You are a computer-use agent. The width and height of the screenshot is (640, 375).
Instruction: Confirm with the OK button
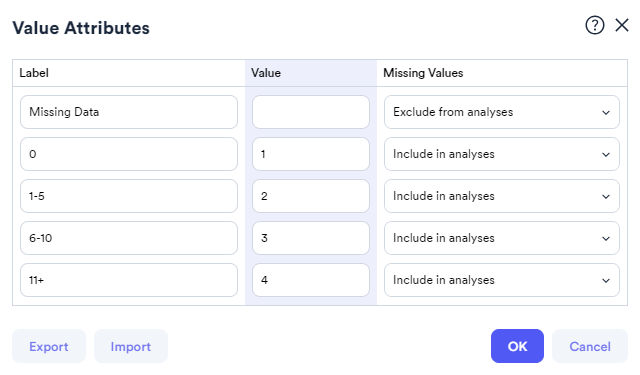click(517, 346)
